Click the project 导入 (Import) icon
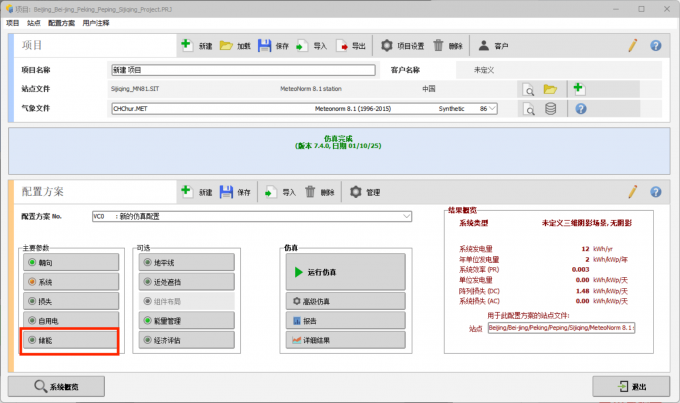This screenshot has height=403, width=680. [x=302, y=46]
